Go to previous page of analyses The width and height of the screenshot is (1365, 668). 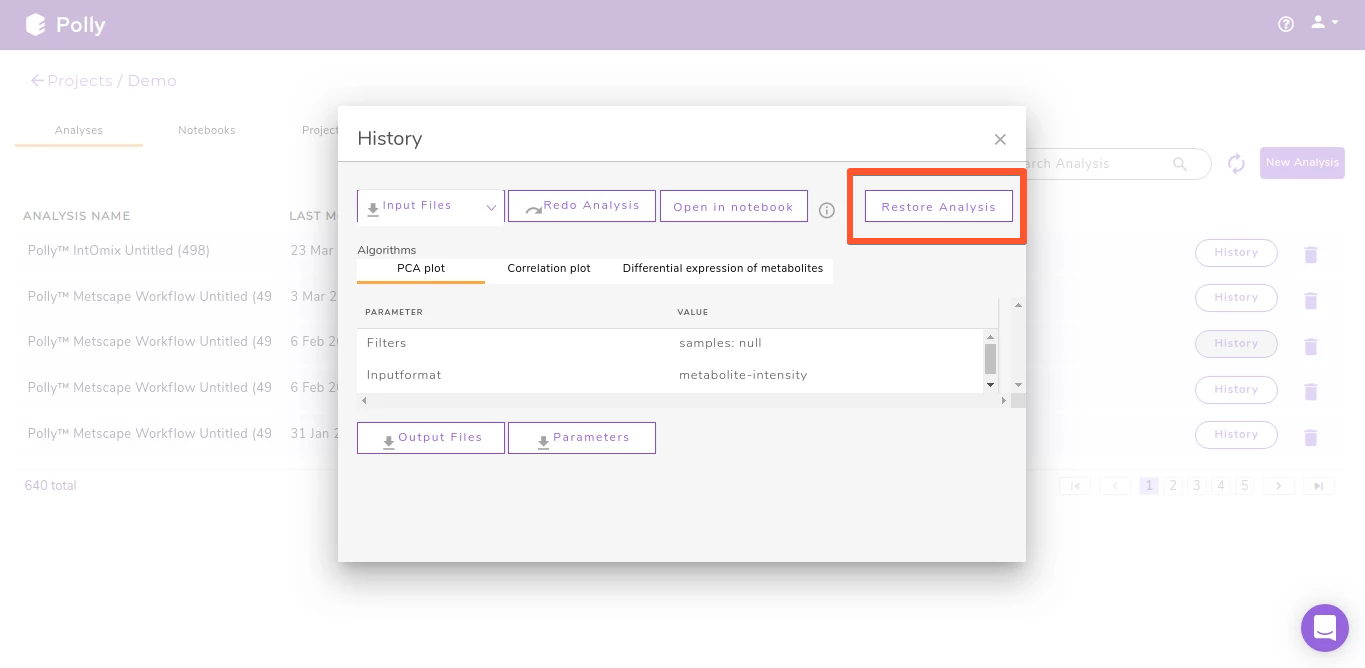click(1115, 486)
